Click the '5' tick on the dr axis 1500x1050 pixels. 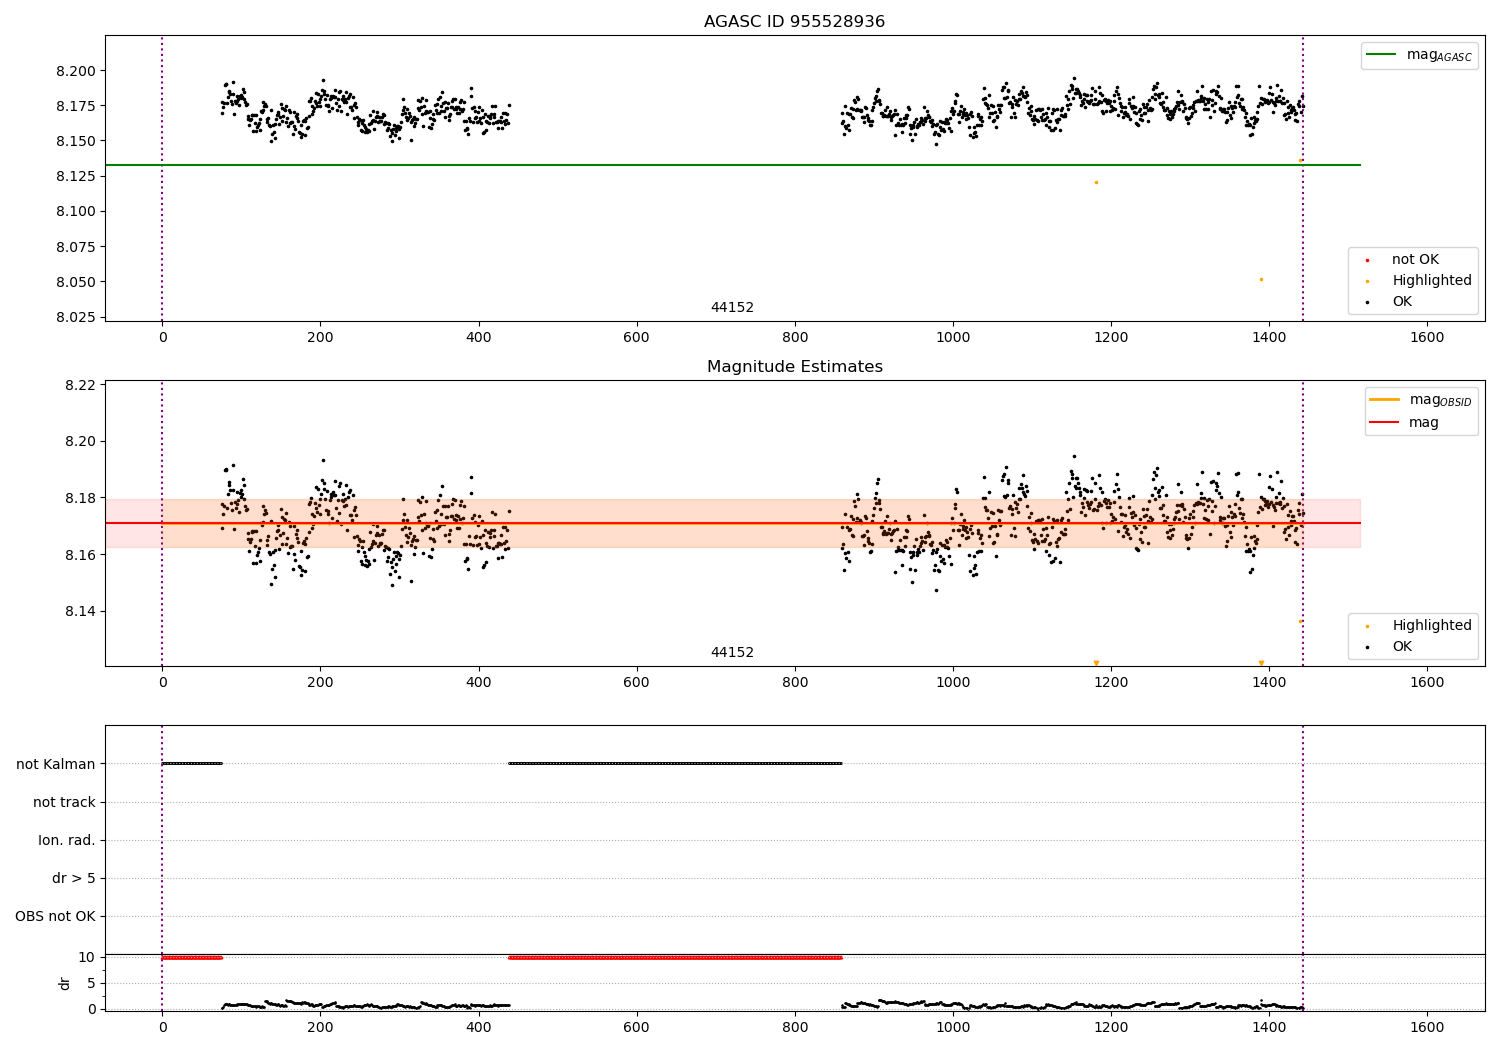91,983
